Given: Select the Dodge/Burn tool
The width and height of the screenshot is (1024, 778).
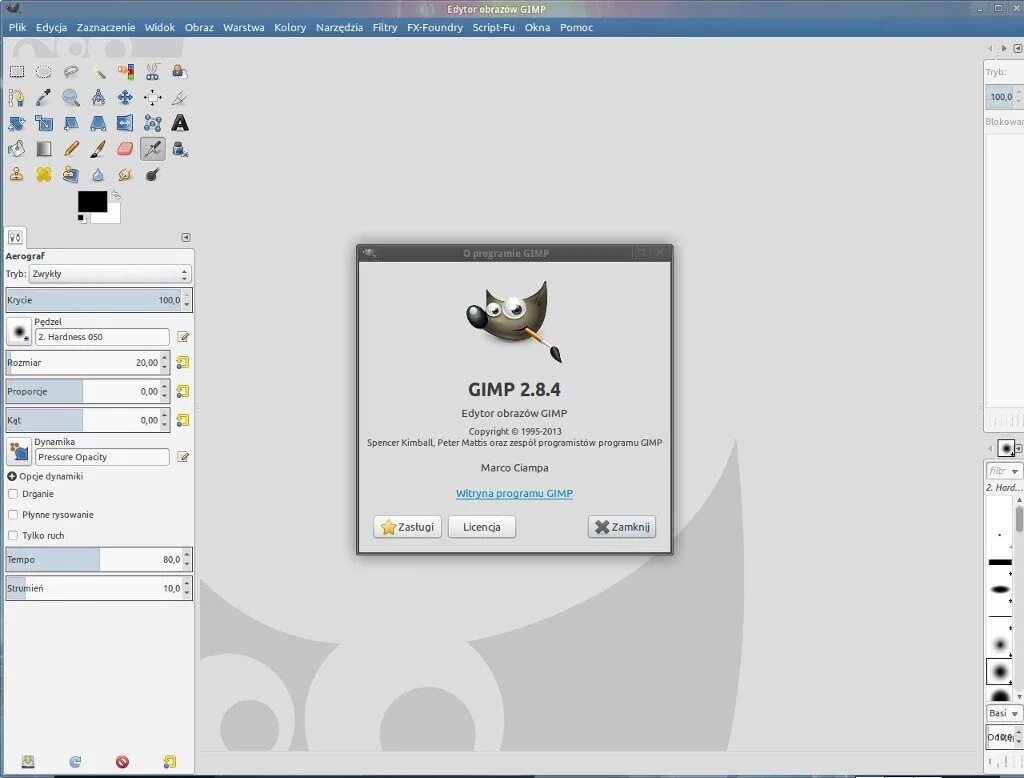Looking at the screenshot, I should 153,174.
